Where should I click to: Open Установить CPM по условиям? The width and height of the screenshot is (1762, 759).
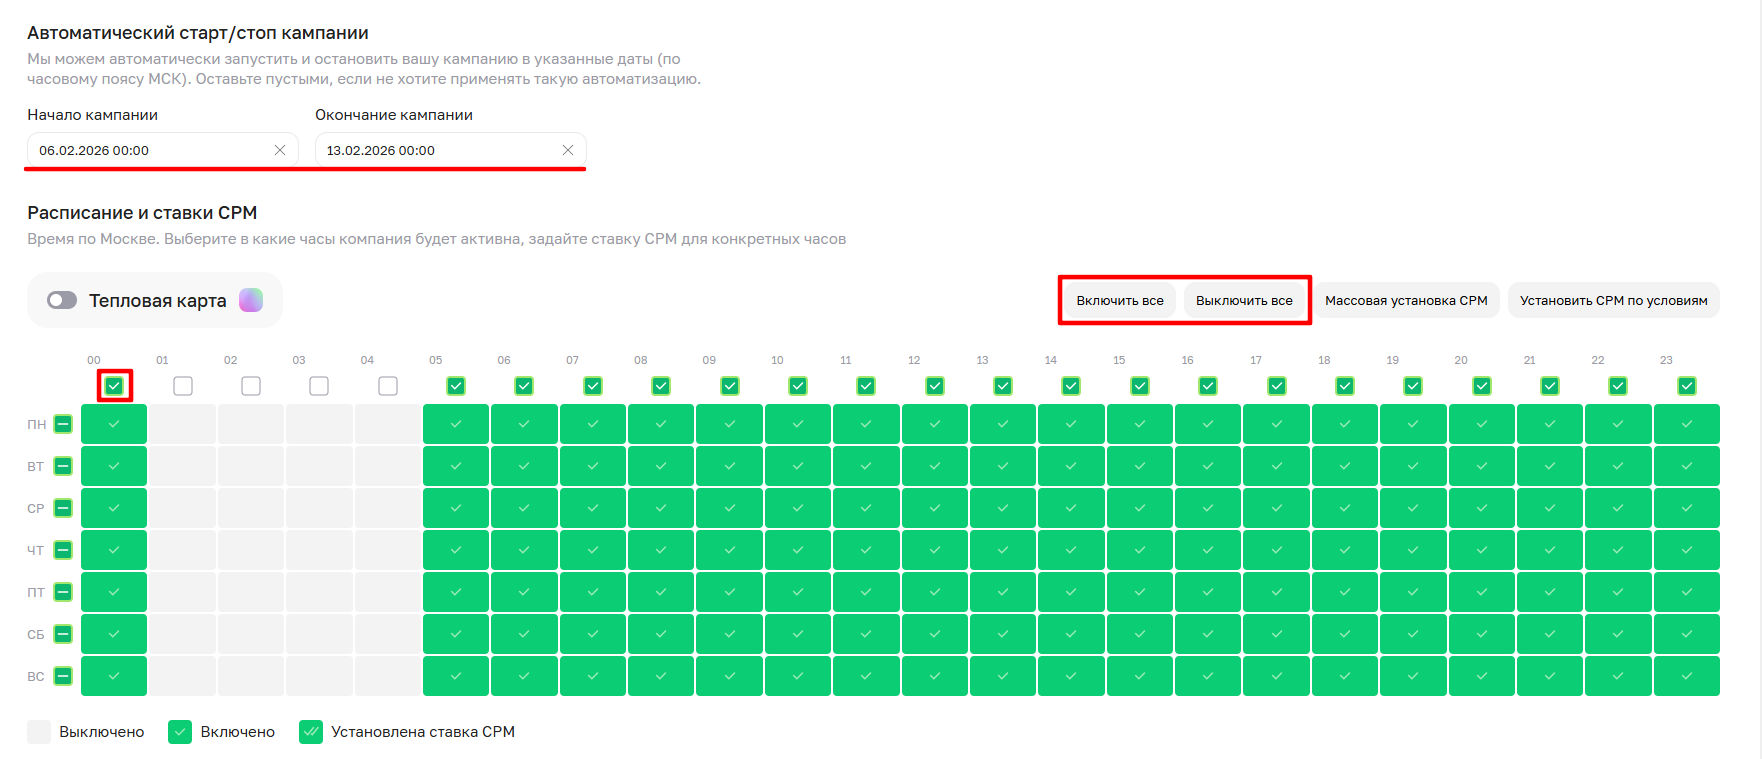coord(1613,300)
